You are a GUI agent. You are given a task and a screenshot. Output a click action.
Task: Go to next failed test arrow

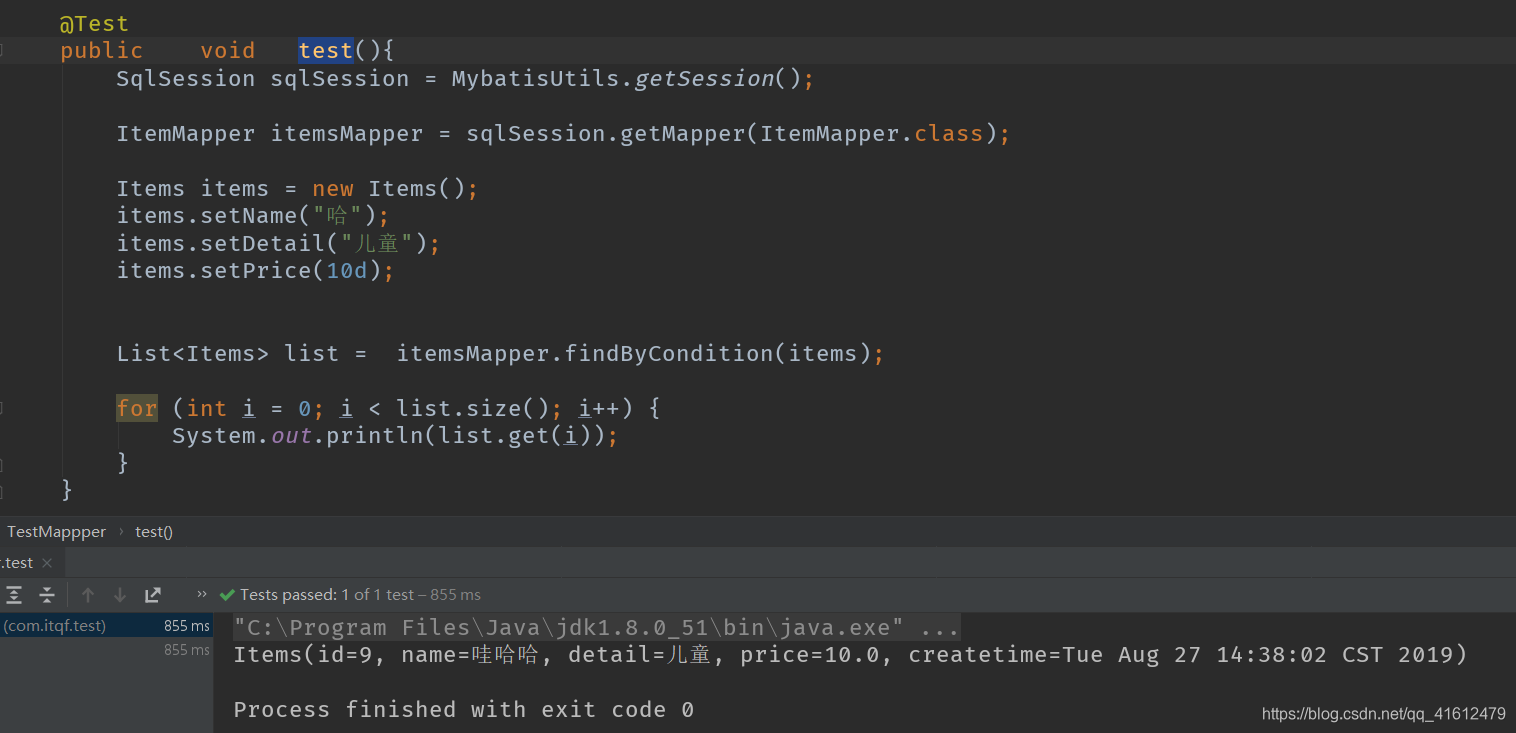[120, 595]
